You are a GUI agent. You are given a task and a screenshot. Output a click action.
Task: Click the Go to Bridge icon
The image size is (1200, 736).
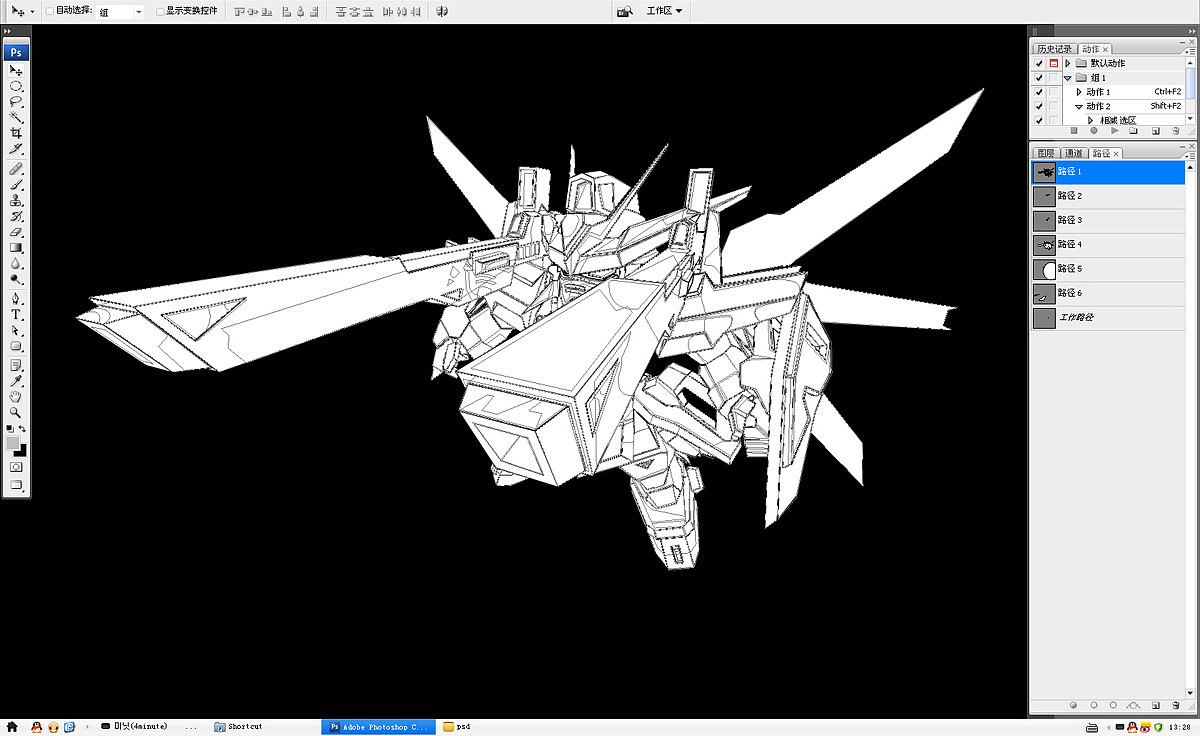click(x=624, y=11)
